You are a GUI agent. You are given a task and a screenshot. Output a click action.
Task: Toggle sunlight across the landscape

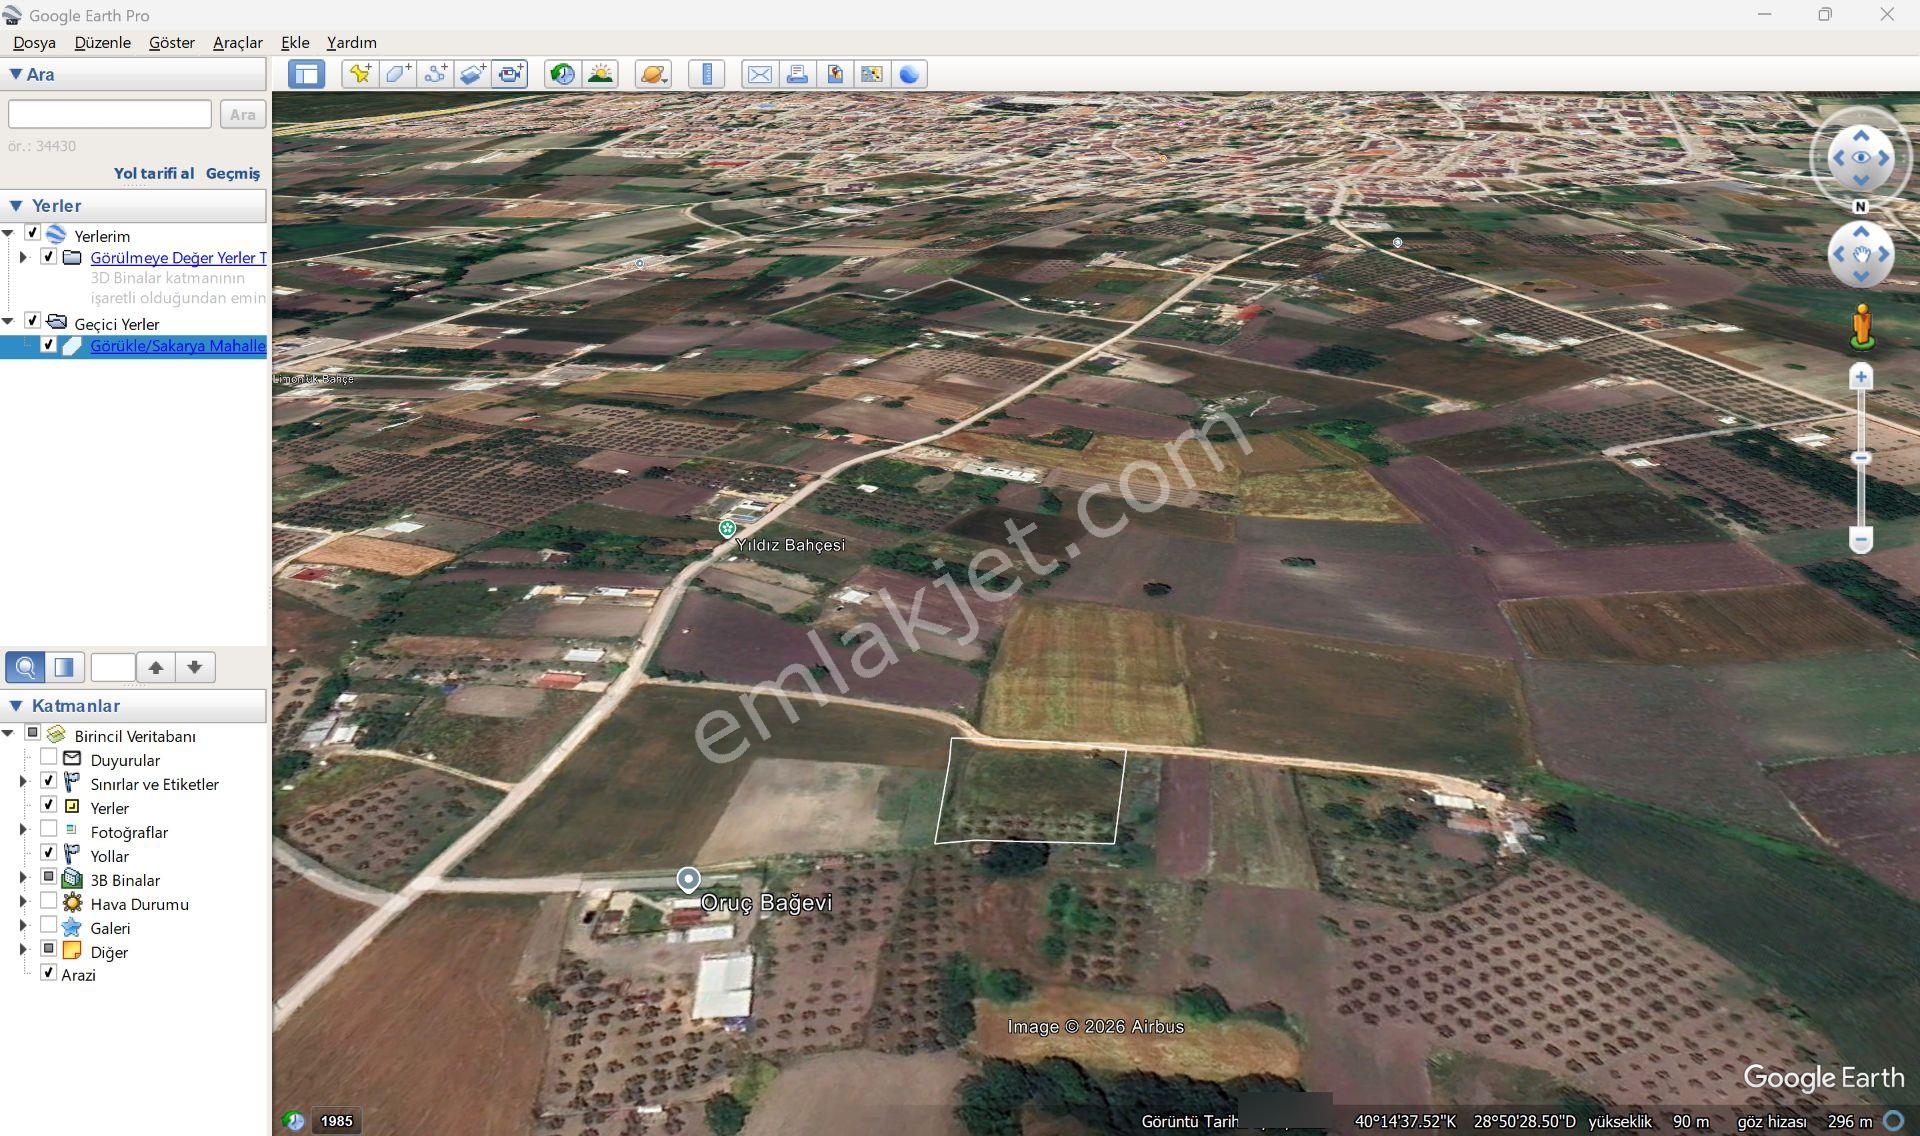click(x=600, y=74)
